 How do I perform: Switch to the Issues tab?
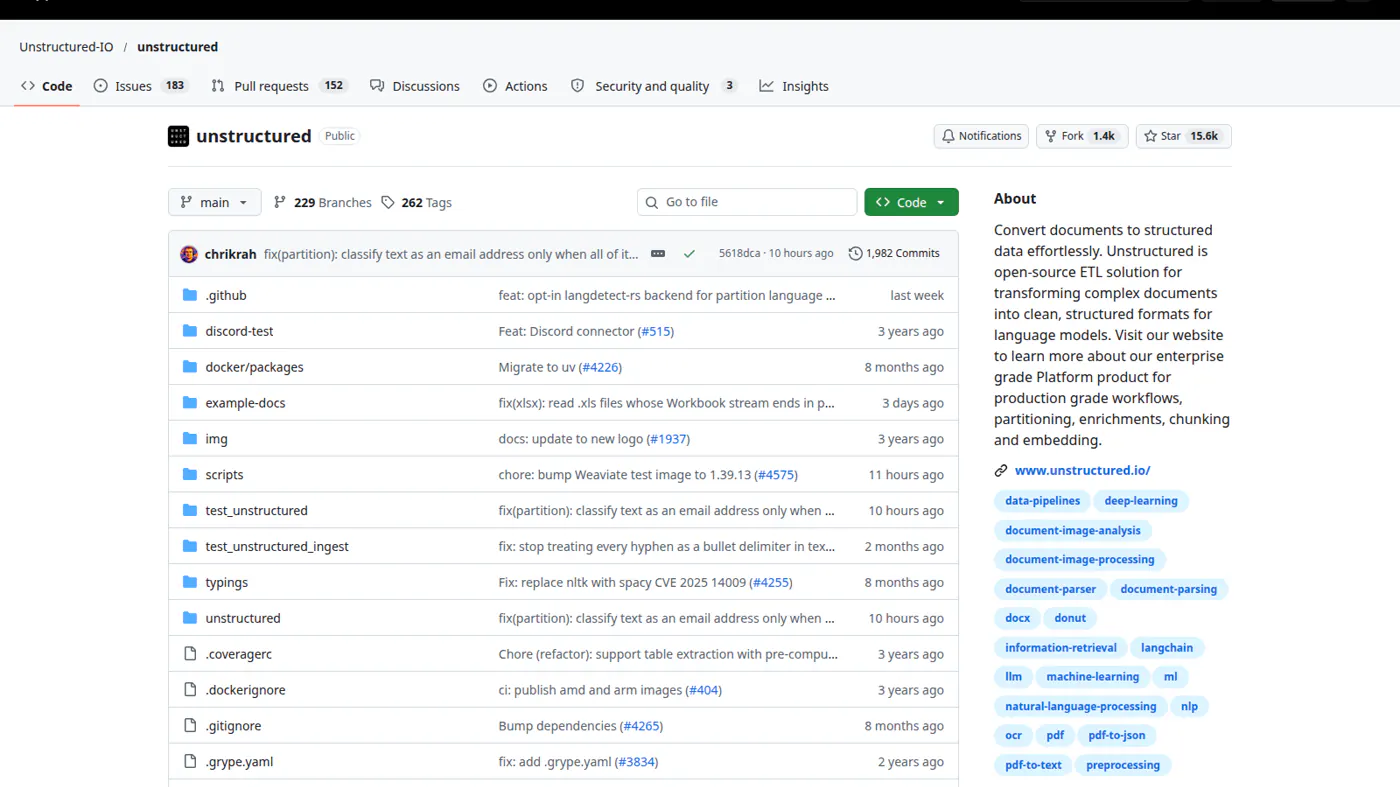click(141, 86)
